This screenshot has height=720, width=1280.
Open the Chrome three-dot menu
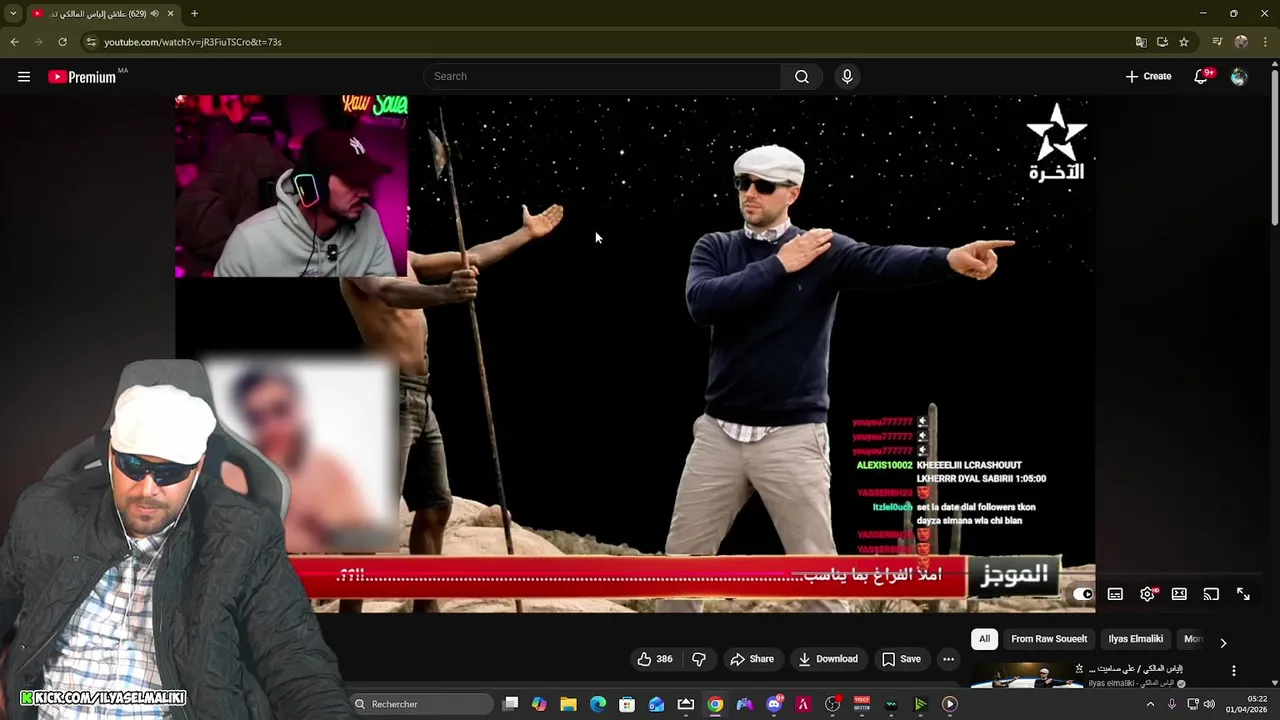click(1265, 42)
